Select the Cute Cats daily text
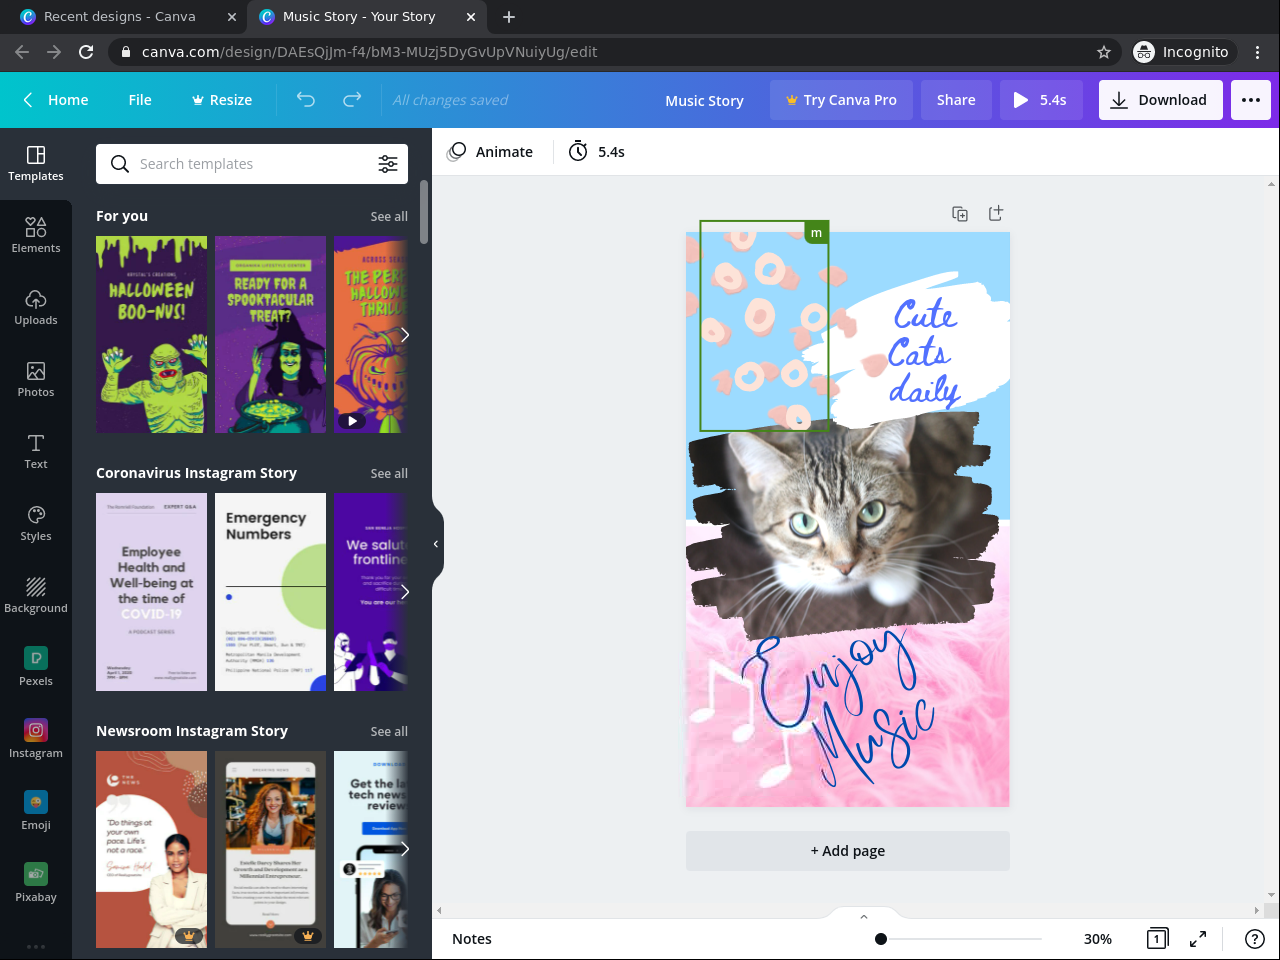1280x960 pixels. tap(924, 352)
